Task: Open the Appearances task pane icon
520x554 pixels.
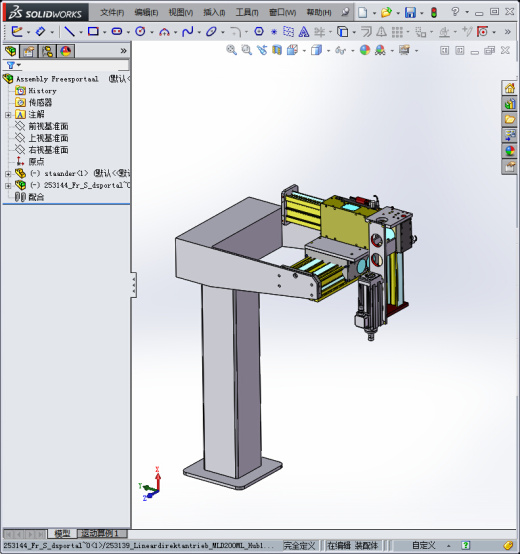Action: point(509,151)
